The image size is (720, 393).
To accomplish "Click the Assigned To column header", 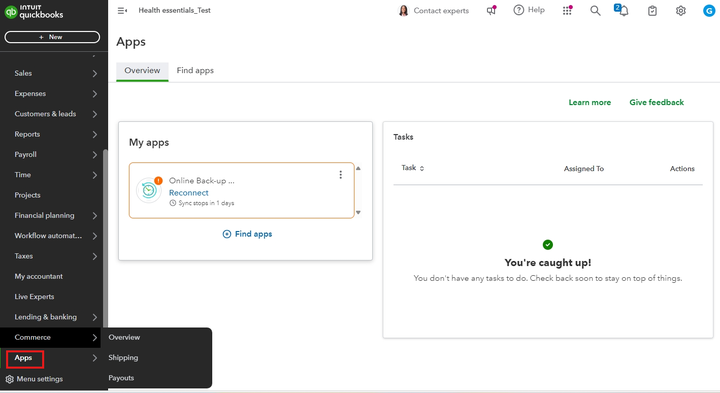I will (584, 168).
